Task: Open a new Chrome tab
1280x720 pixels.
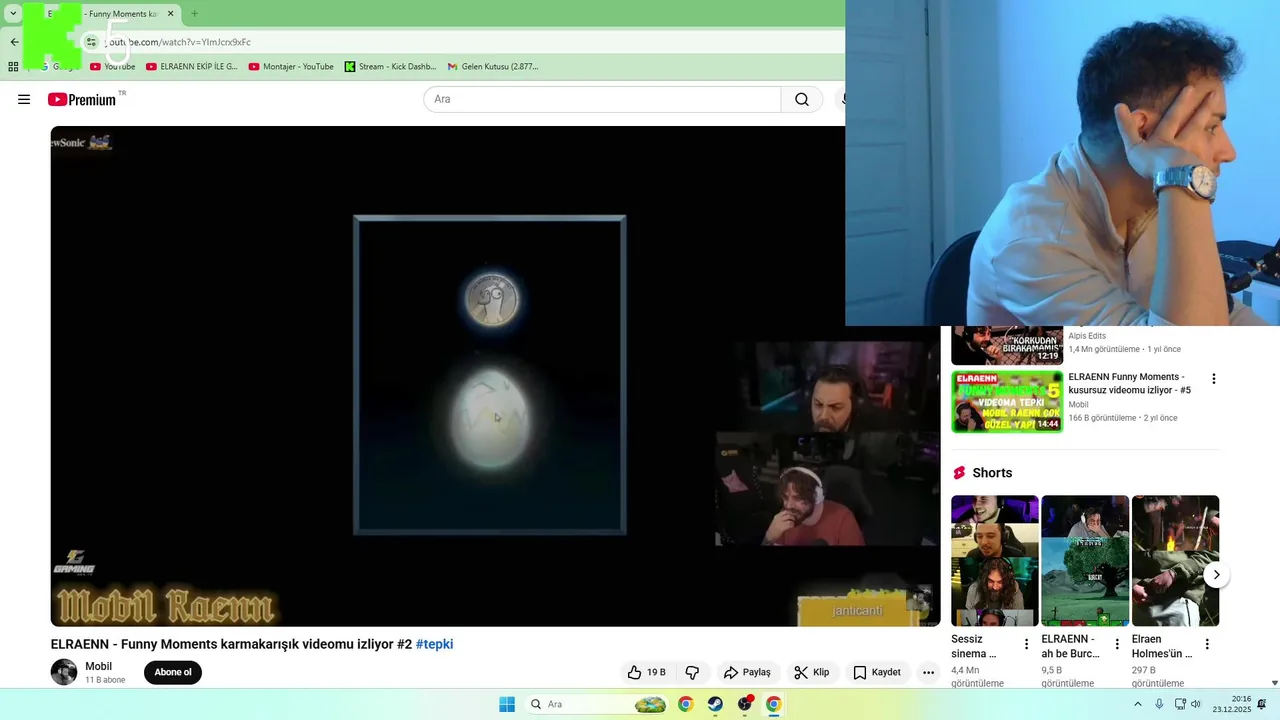Action: [194, 14]
